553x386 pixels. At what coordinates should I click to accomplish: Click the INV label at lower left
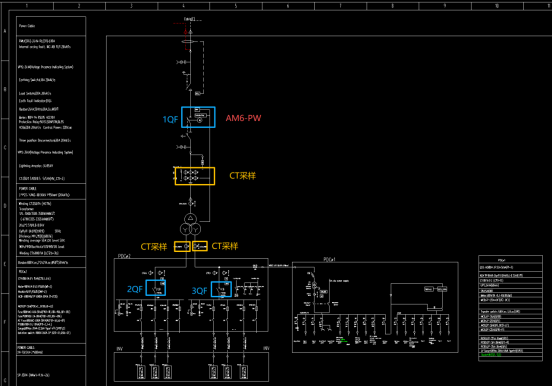click(120, 349)
